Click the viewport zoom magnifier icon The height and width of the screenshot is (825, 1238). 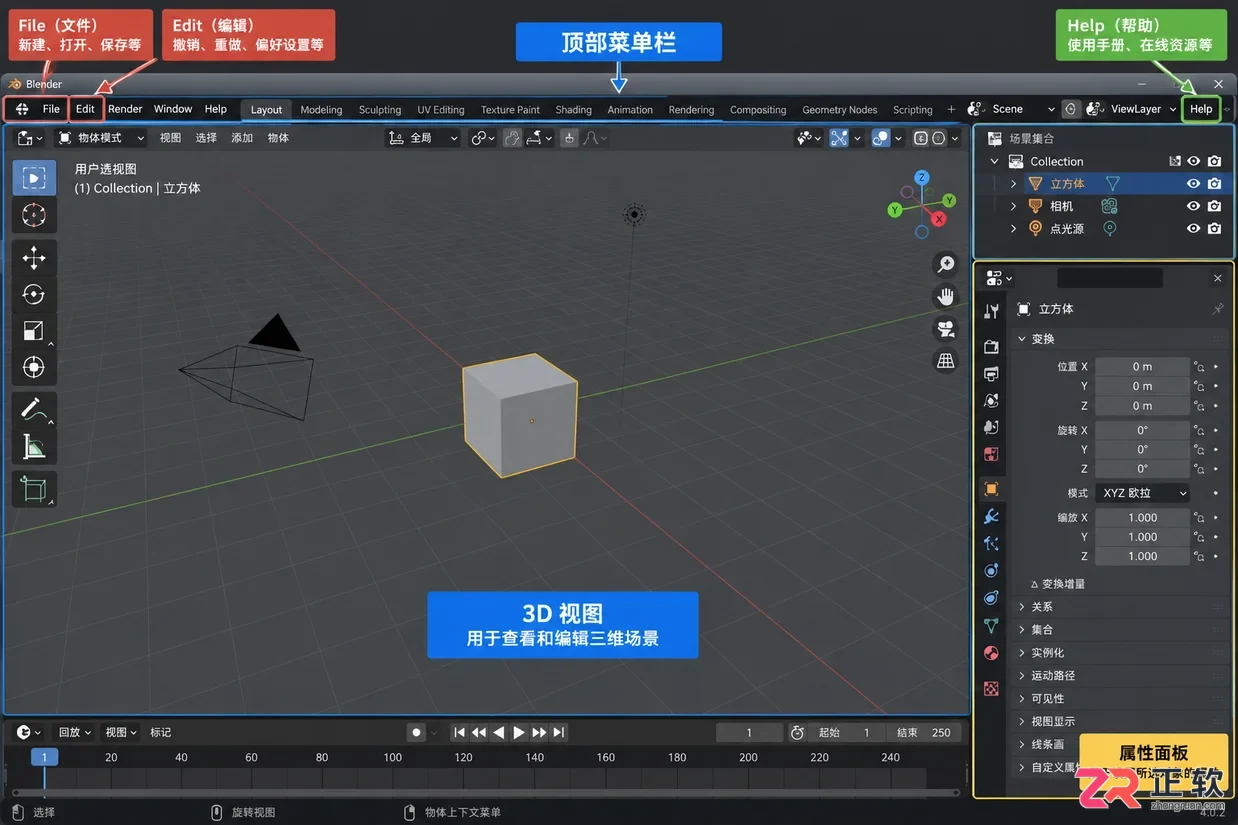[x=945, y=264]
